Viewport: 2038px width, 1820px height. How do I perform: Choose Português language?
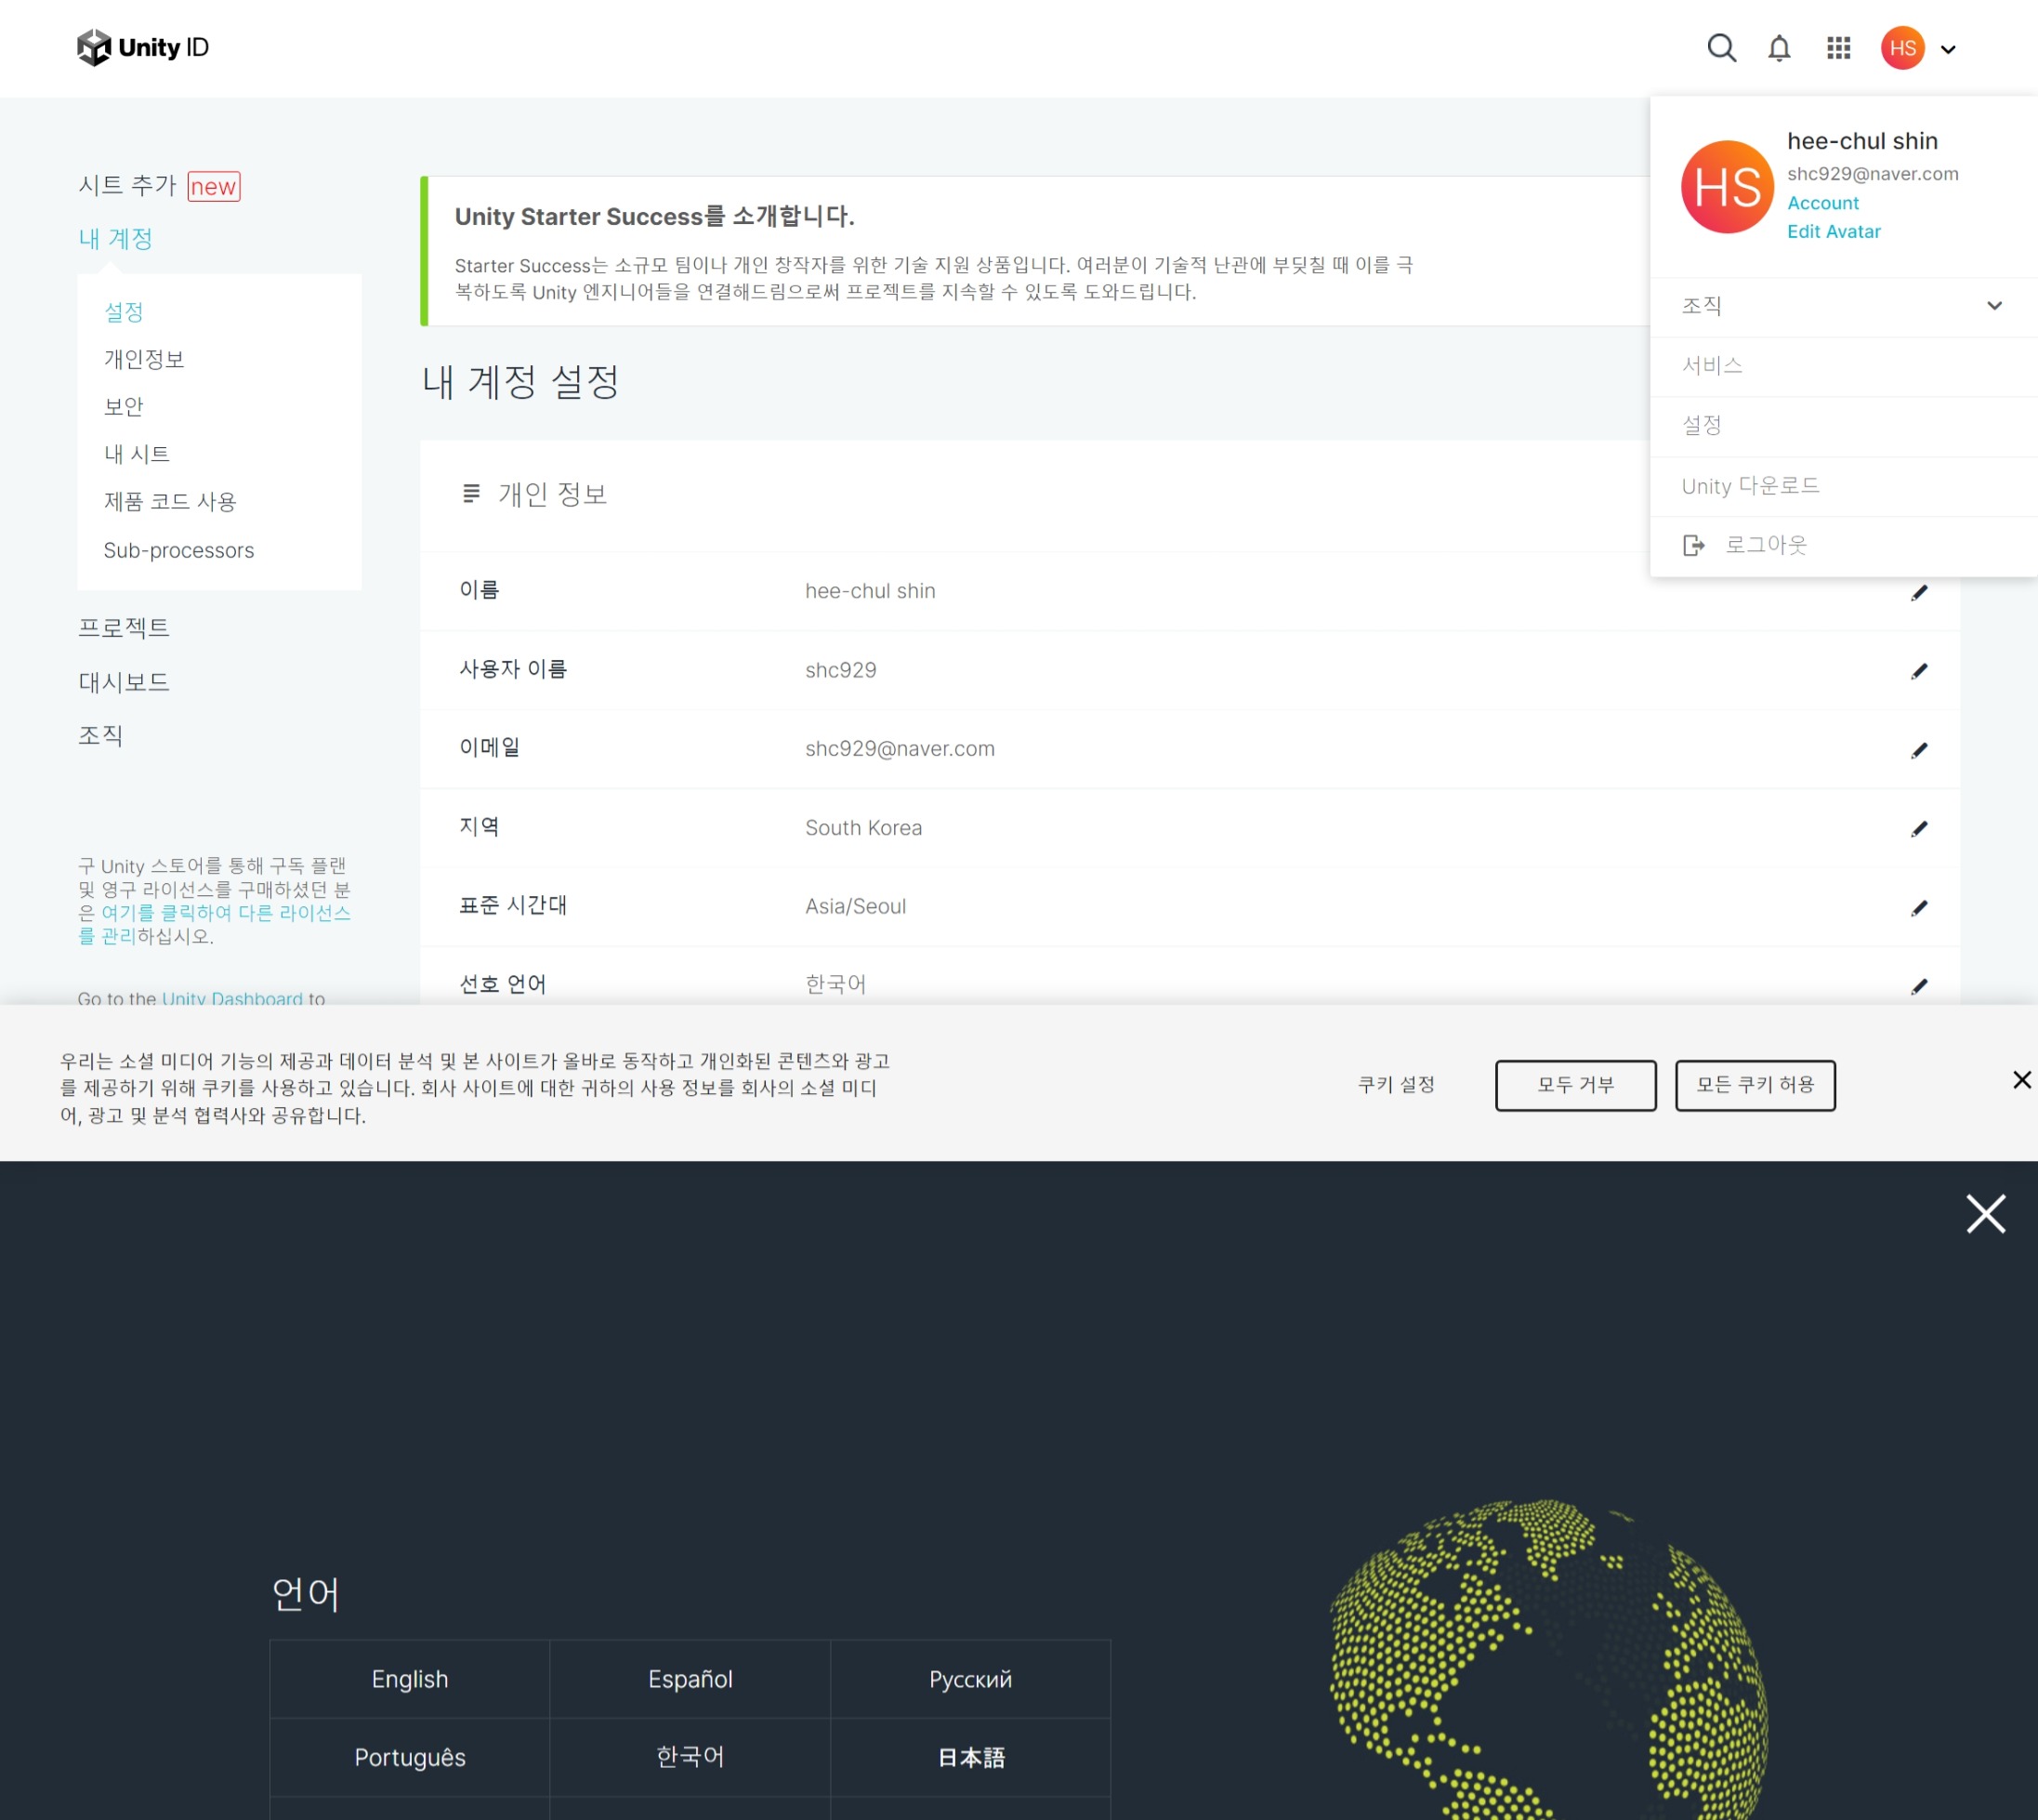click(410, 1757)
